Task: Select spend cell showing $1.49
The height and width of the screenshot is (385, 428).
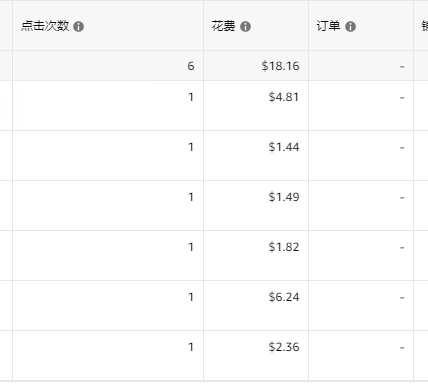Action: point(256,206)
